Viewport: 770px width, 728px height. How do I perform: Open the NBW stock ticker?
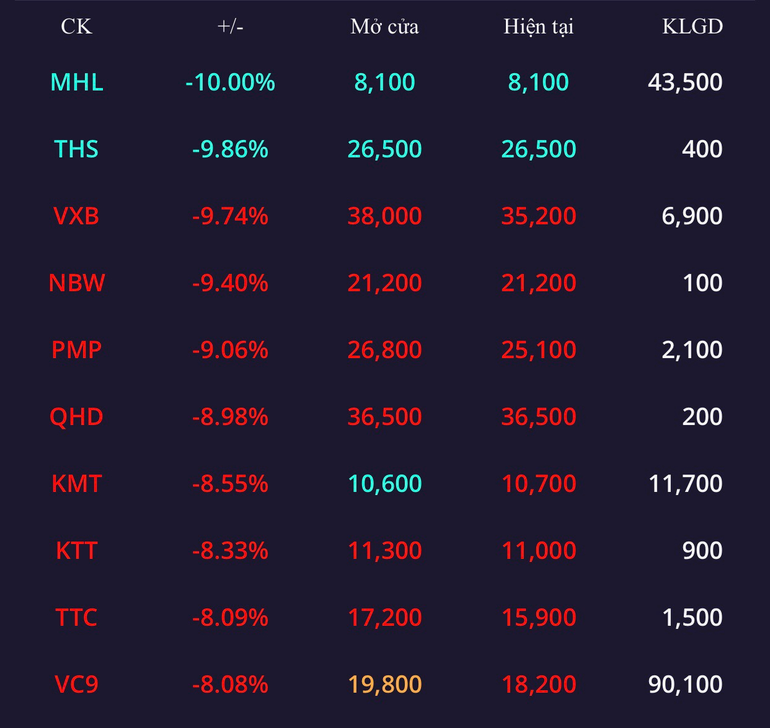pyautogui.click(x=77, y=283)
